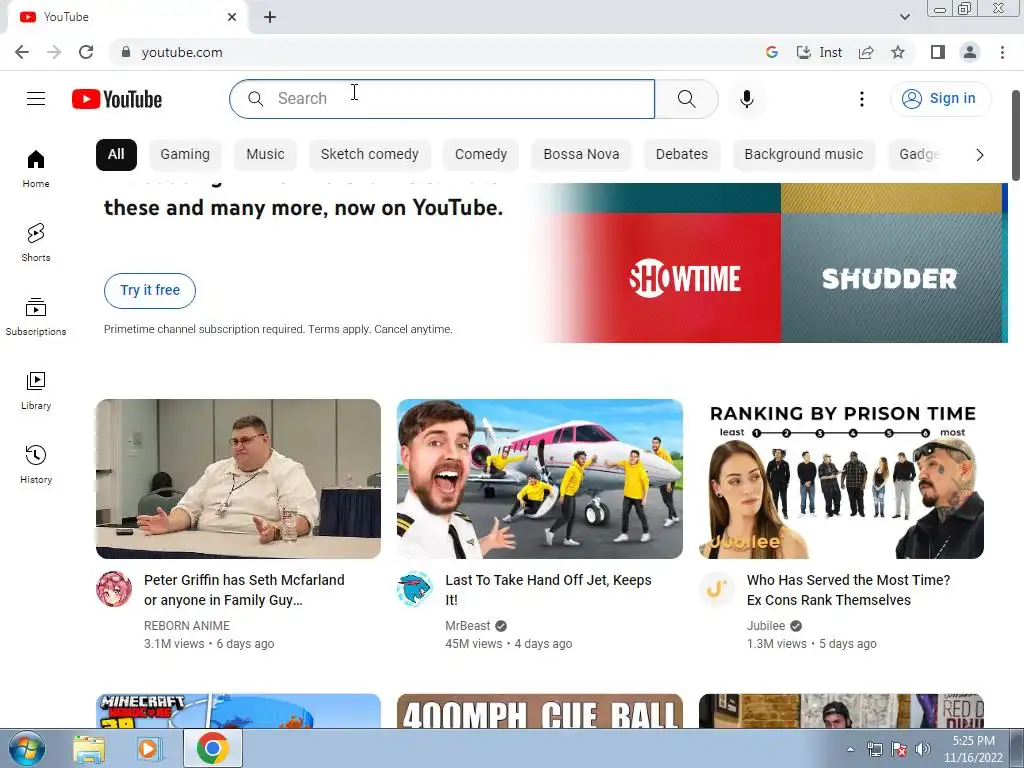Click the youtube.com address bar
The height and width of the screenshot is (768, 1024).
pyautogui.click(x=438, y=52)
